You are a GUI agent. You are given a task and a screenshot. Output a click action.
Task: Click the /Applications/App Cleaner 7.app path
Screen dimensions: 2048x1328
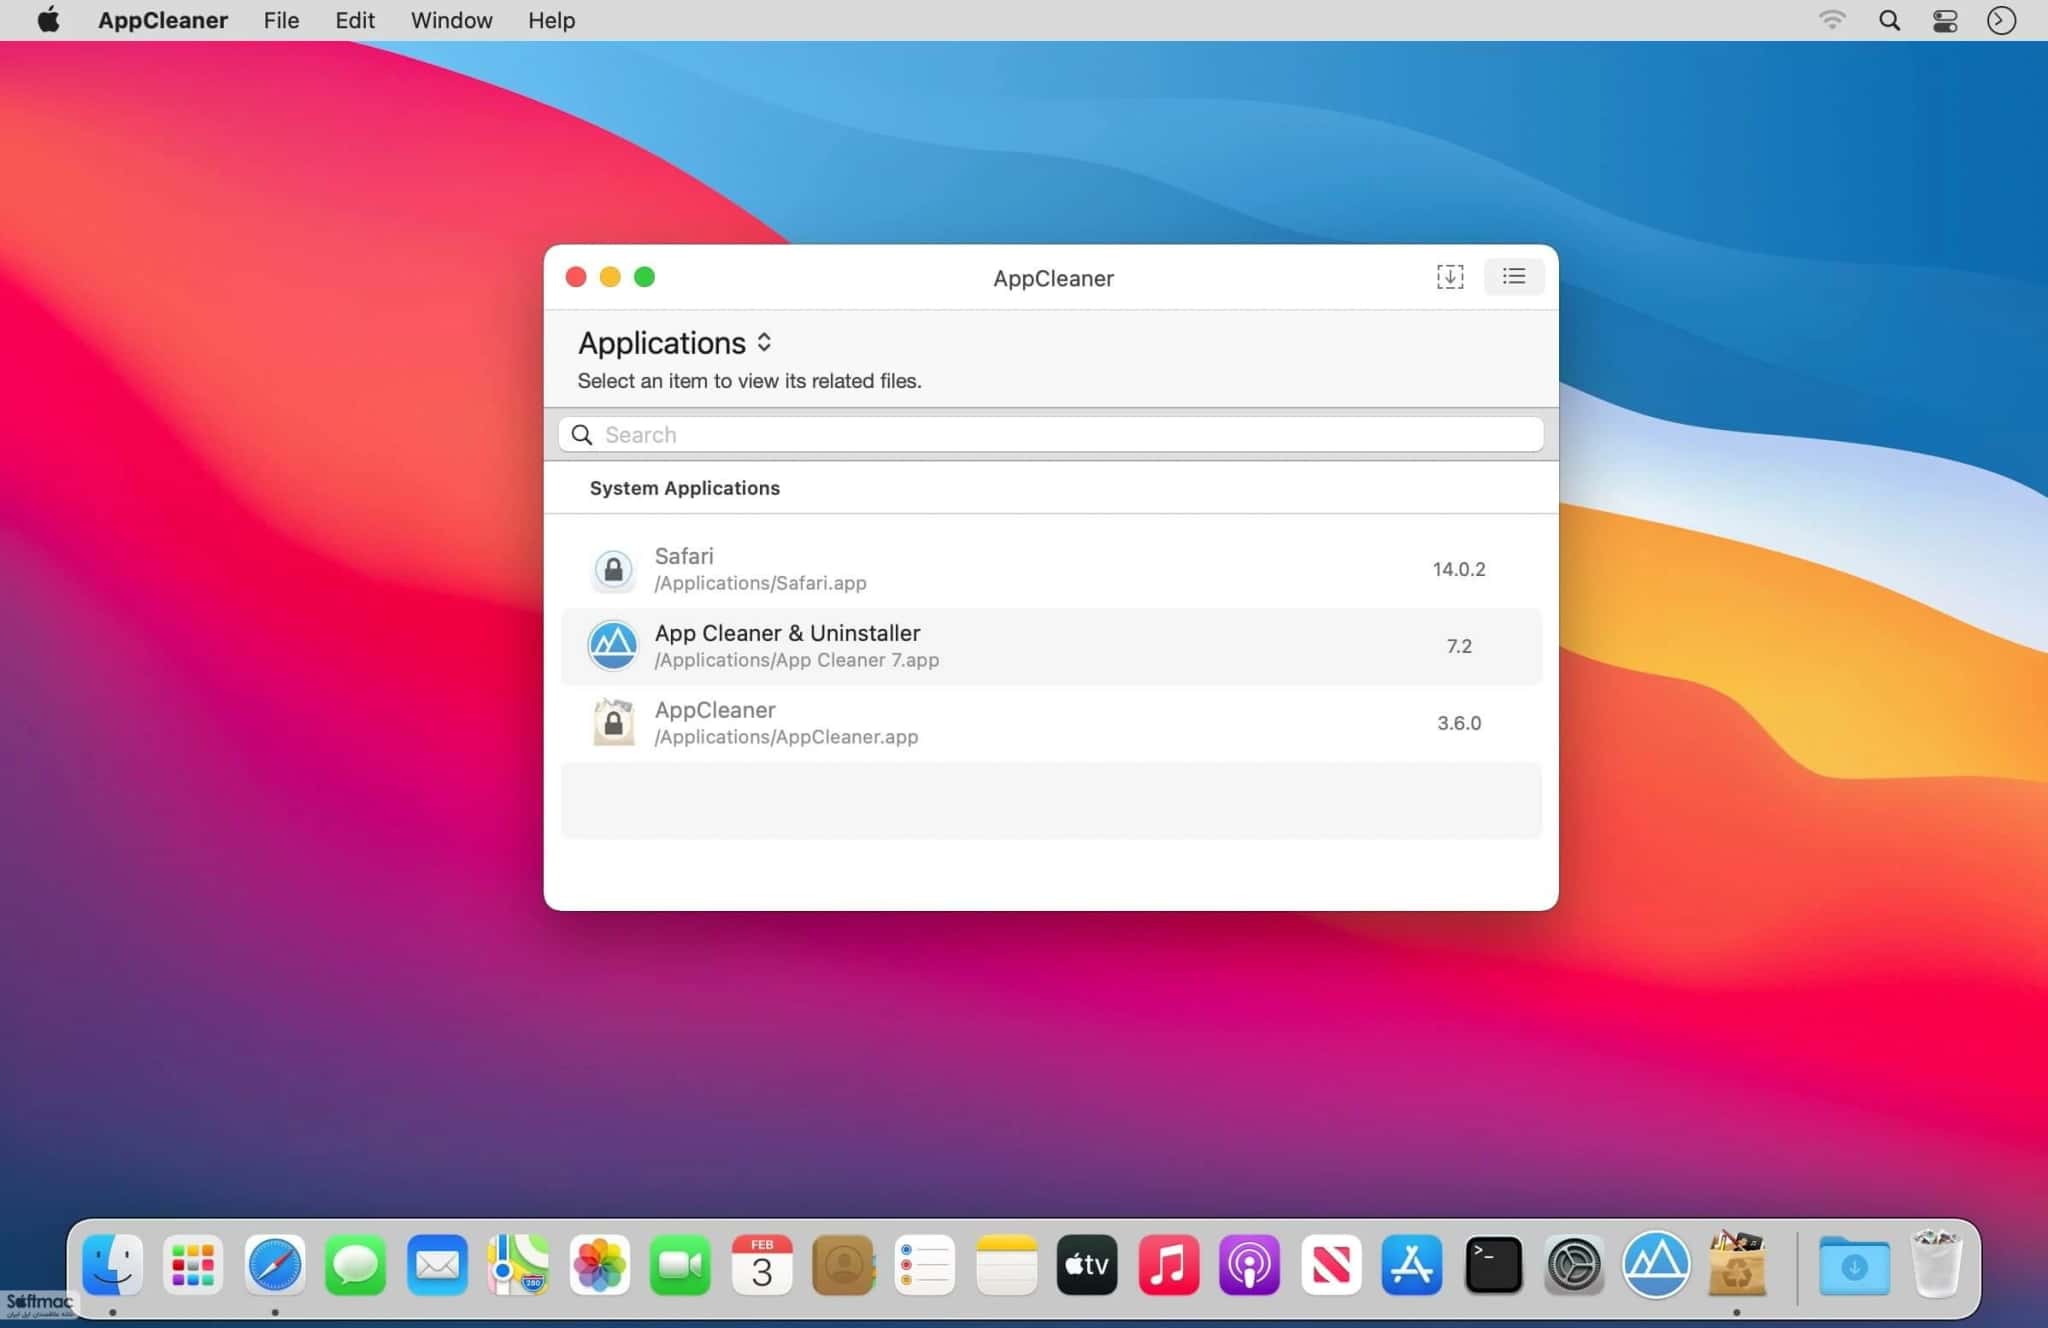coord(797,660)
